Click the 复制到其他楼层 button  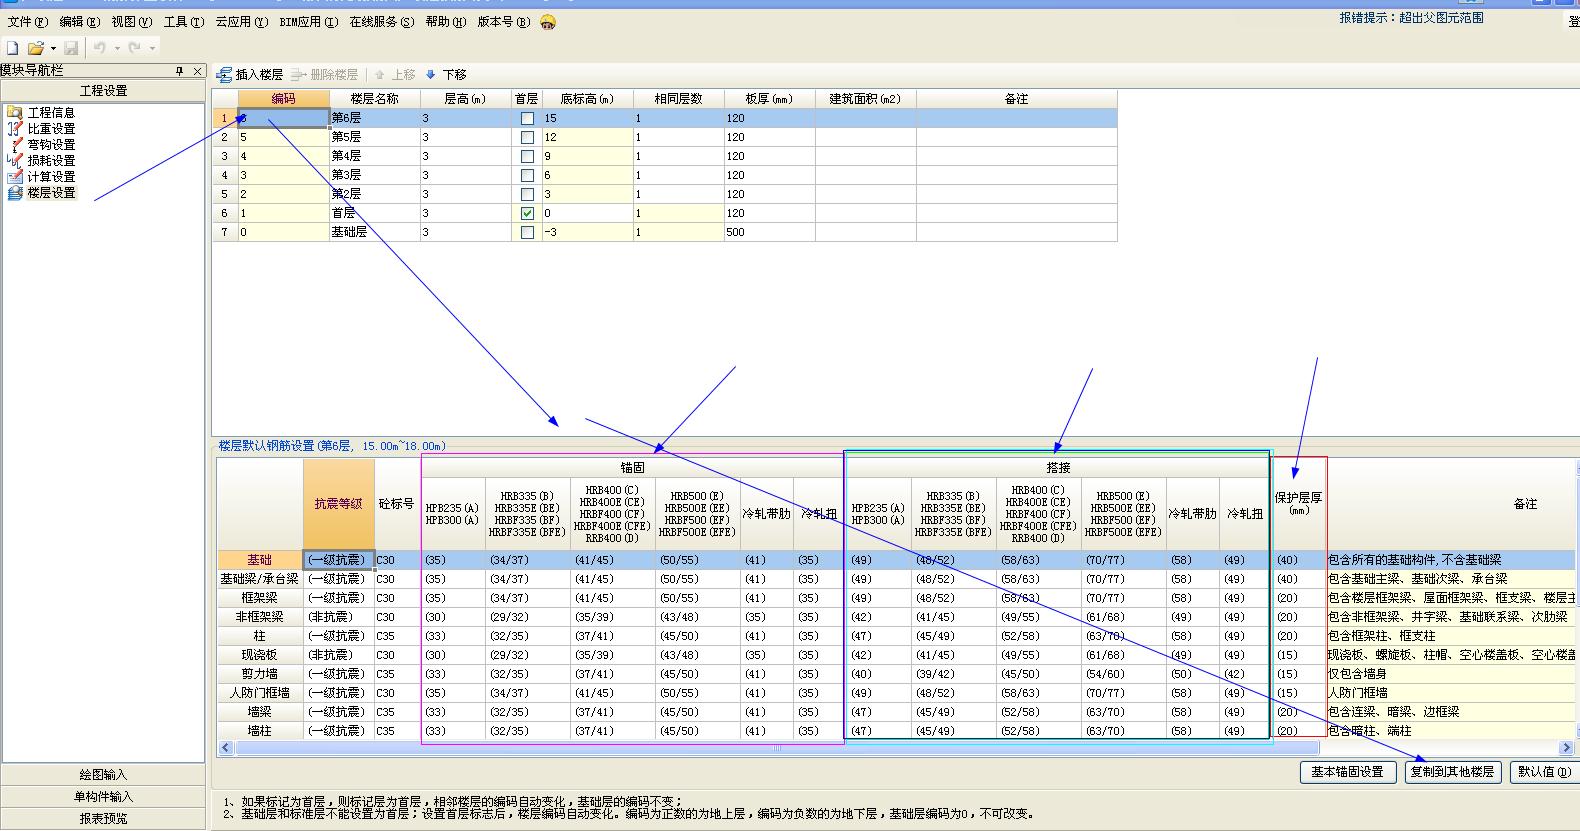point(1451,772)
